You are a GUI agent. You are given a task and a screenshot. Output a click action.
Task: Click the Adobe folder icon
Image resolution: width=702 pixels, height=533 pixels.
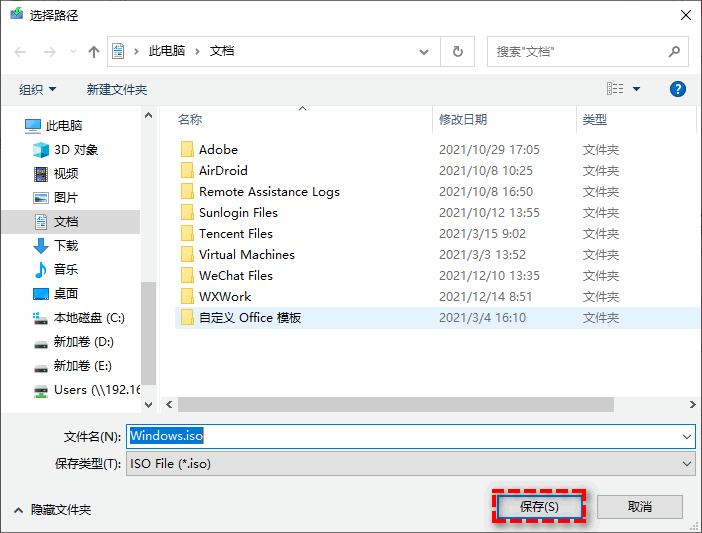point(187,149)
